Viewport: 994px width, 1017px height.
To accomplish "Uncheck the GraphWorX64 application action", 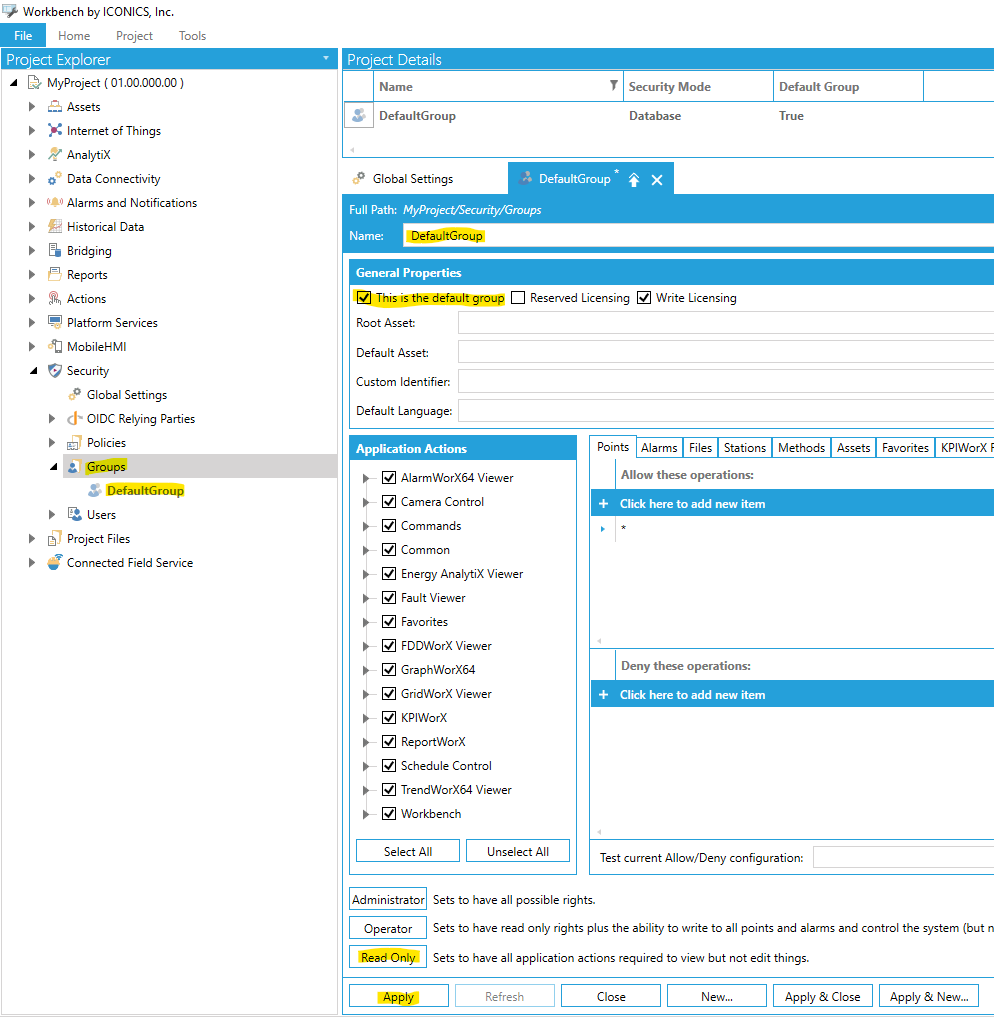I will (x=389, y=670).
